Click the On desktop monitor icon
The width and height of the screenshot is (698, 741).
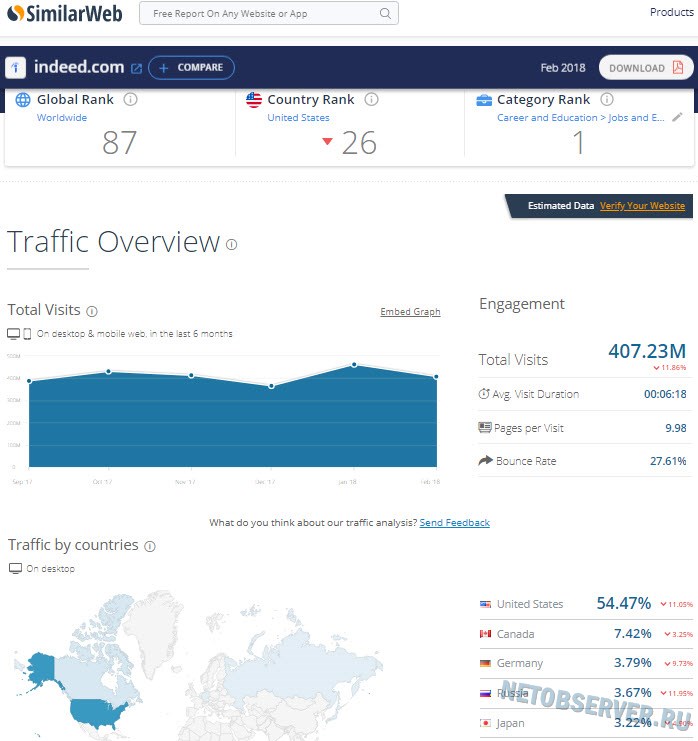[x=16, y=569]
